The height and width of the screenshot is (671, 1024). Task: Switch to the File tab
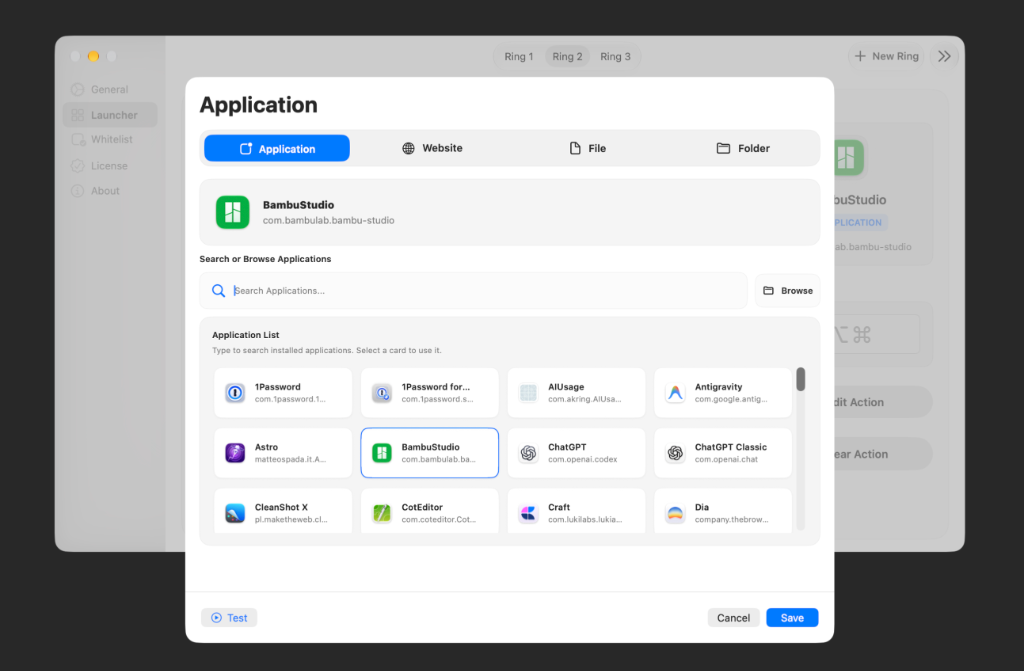click(x=587, y=148)
